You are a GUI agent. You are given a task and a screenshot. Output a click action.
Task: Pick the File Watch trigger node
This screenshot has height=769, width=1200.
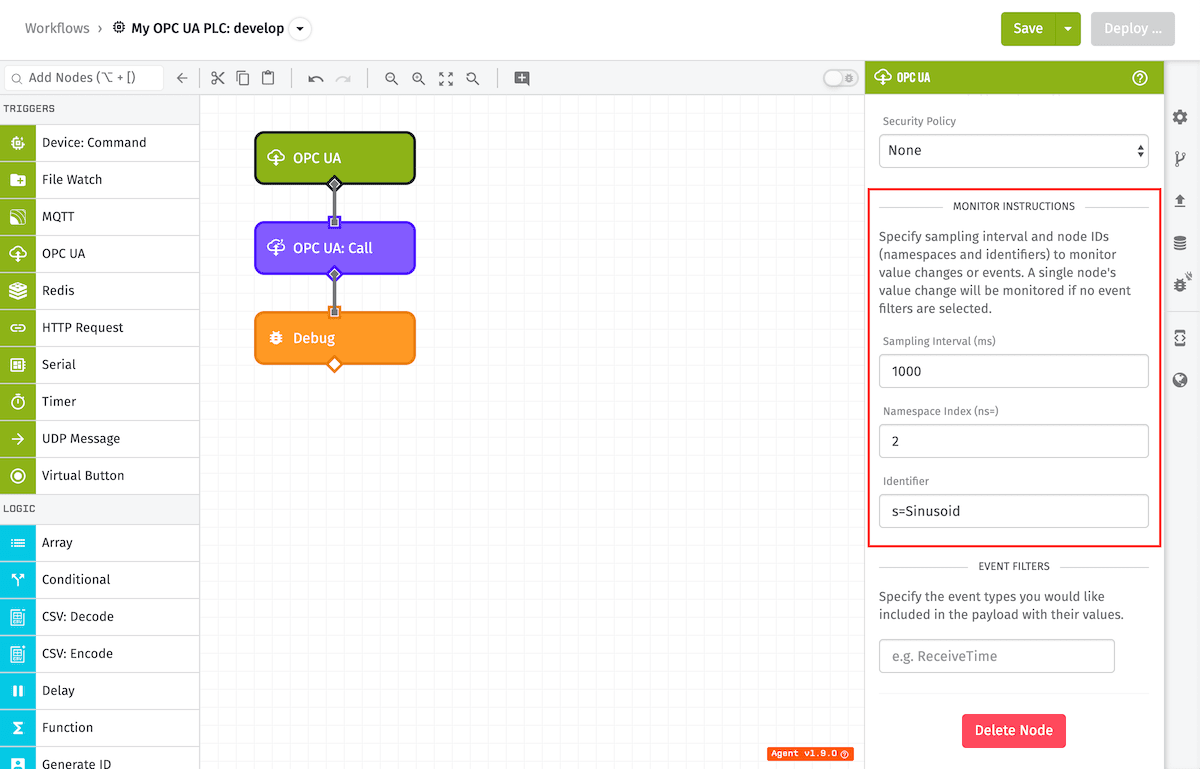point(100,180)
